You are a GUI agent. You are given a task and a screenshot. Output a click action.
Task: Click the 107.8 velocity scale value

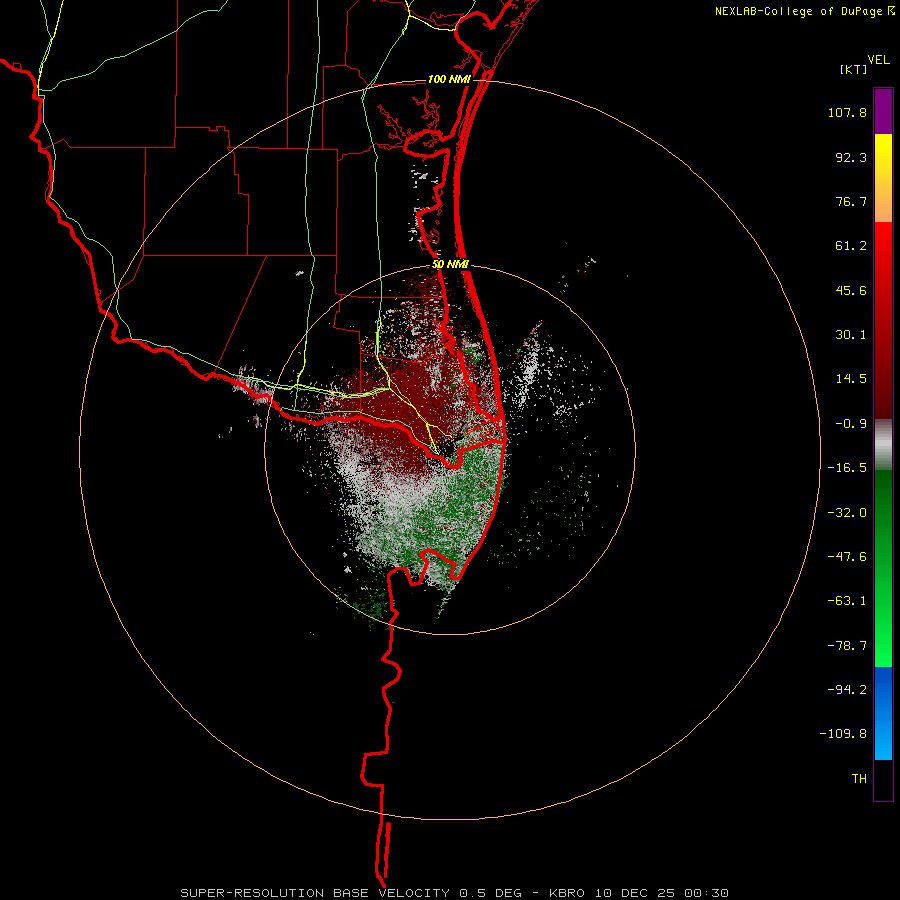(x=847, y=112)
